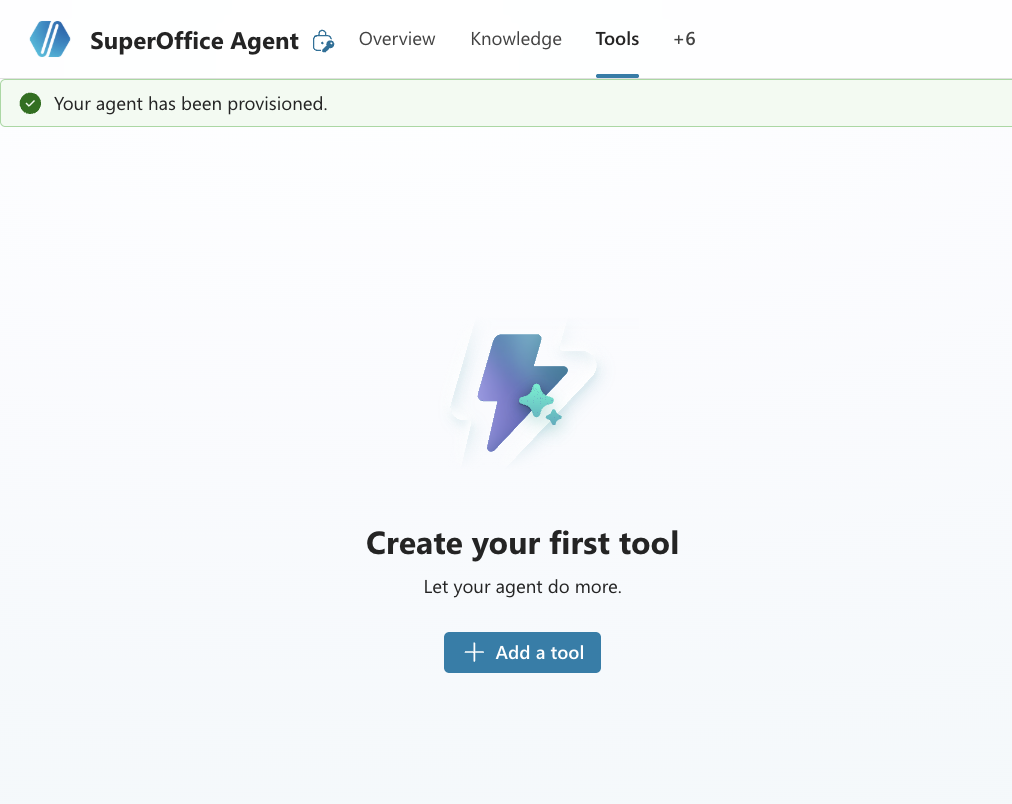Click the 'Let your agent do more.' text
1012x804 pixels.
[x=522, y=587]
